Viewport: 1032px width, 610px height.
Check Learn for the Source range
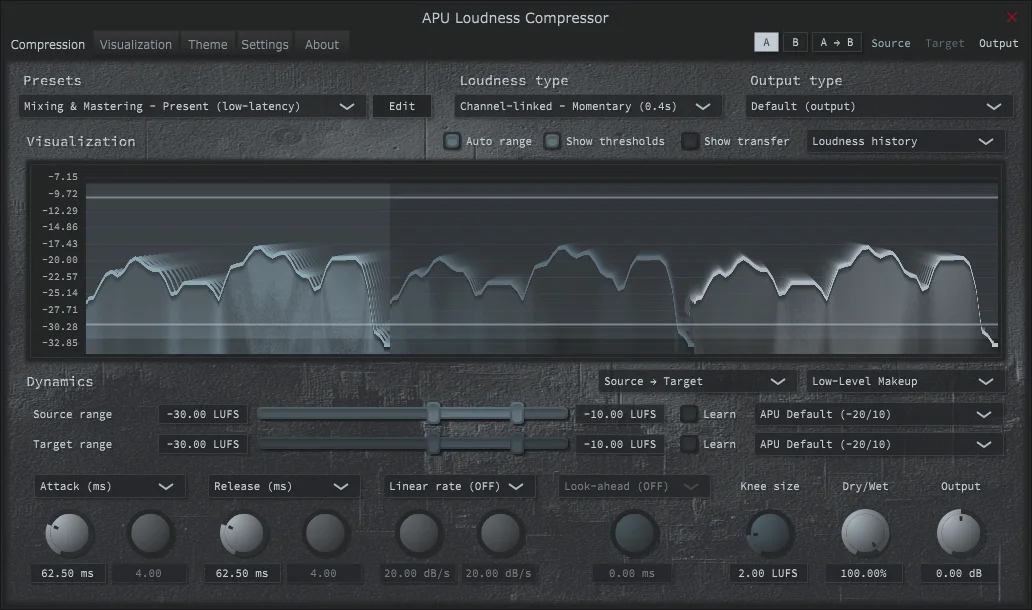click(688, 414)
